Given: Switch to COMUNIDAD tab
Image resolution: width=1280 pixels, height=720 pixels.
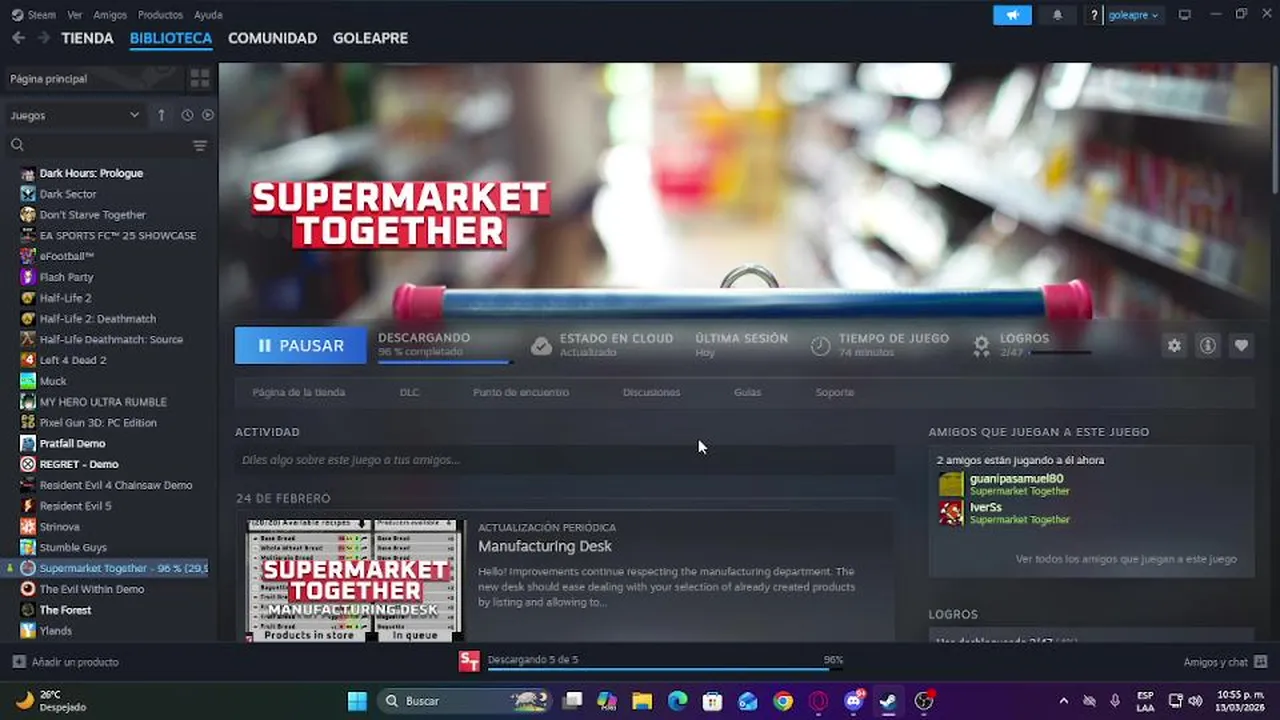Looking at the screenshot, I should (x=272, y=38).
